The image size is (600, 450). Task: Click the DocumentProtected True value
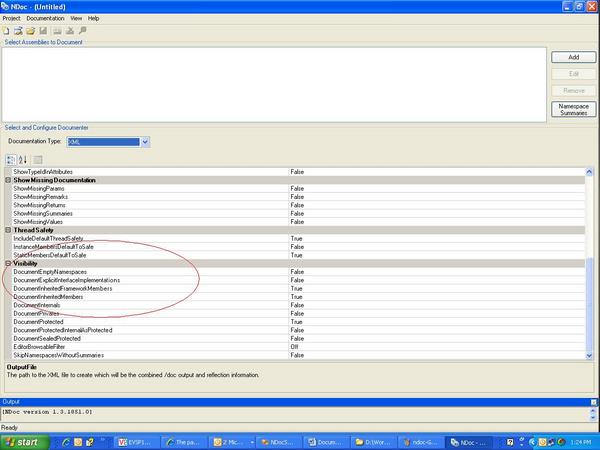tap(297, 322)
